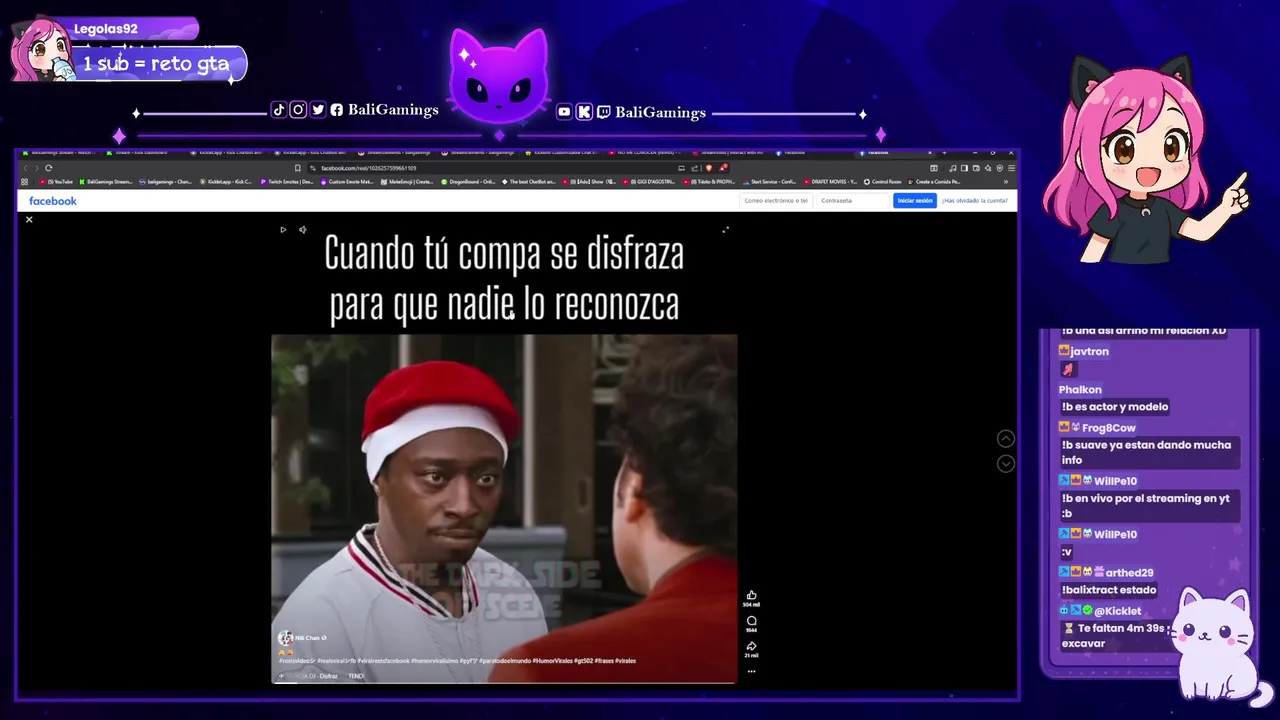Open the MakeEmoji bookmark

[x=407, y=182]
